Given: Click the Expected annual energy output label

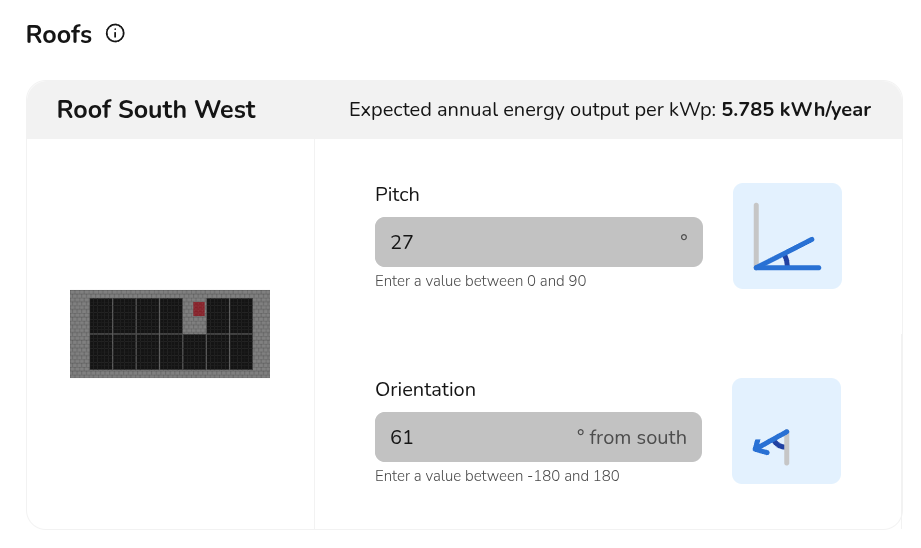Looking at the screenshot, I should tap(533, 109).
